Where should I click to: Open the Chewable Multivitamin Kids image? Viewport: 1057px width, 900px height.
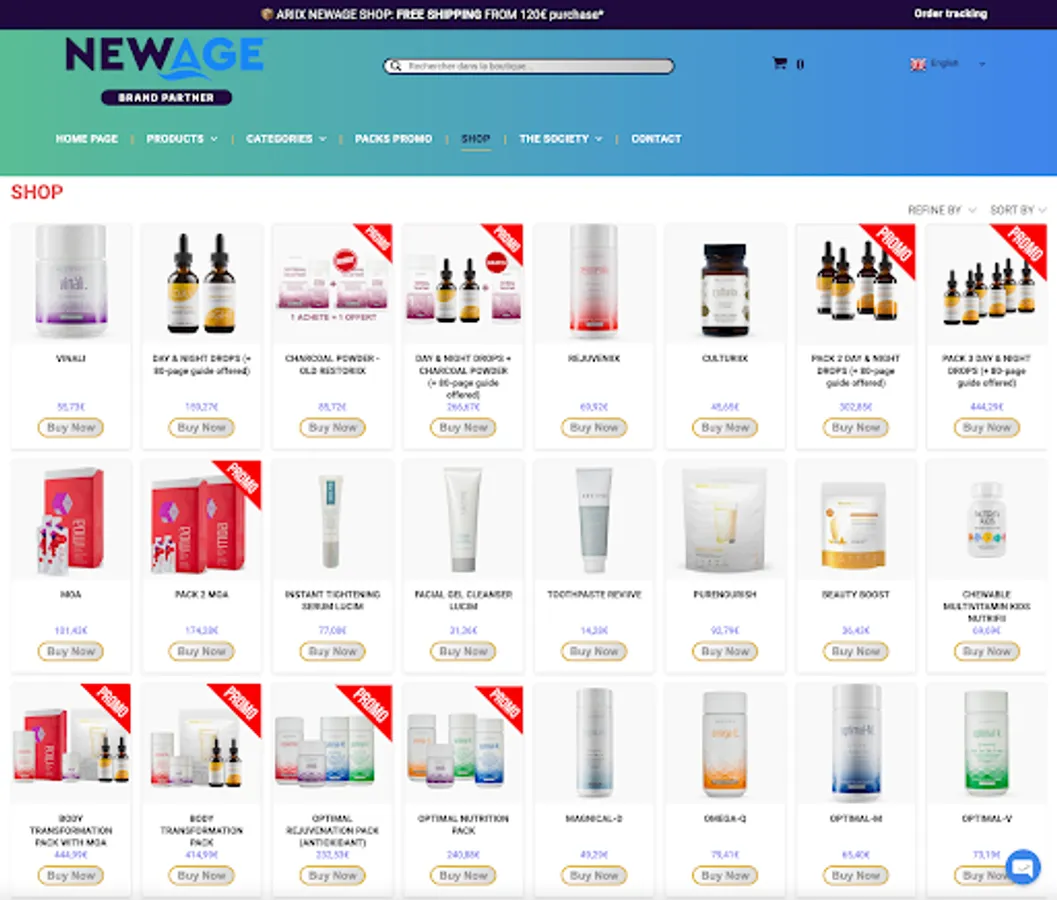[x=986, y=519]
